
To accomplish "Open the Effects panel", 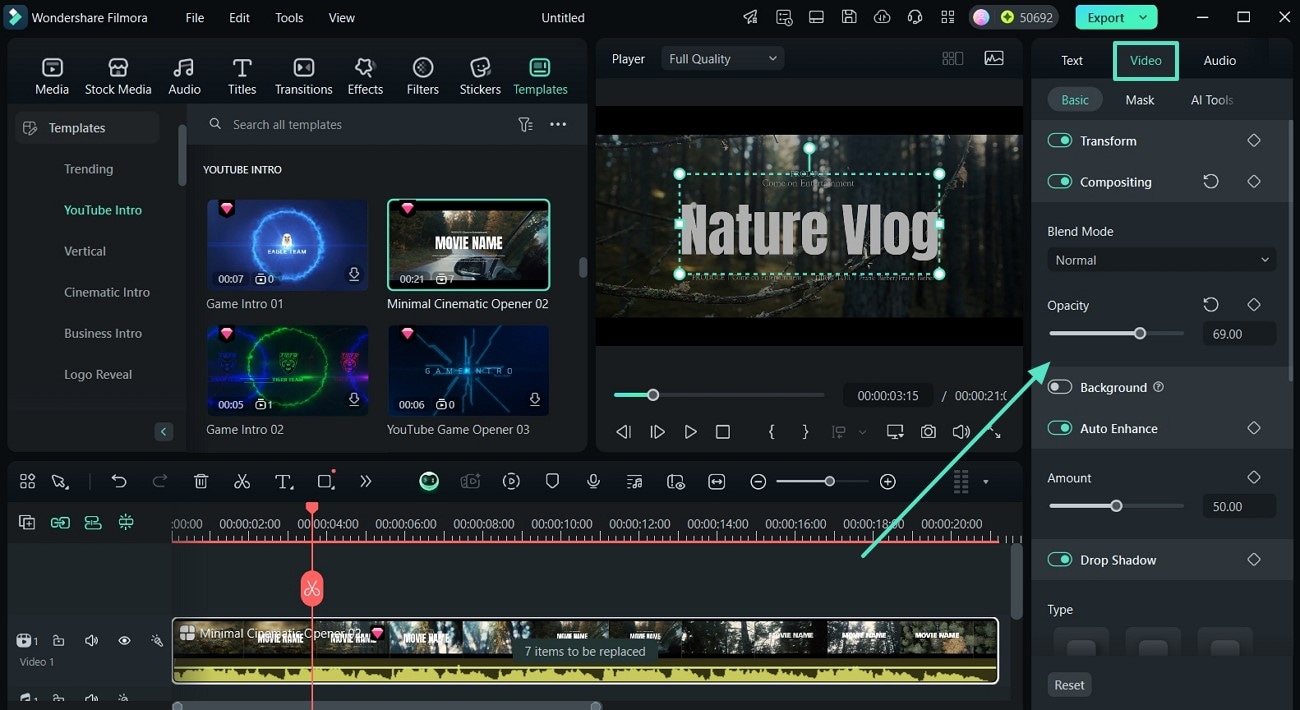I will pyautogui.click(x=365, y=76).
